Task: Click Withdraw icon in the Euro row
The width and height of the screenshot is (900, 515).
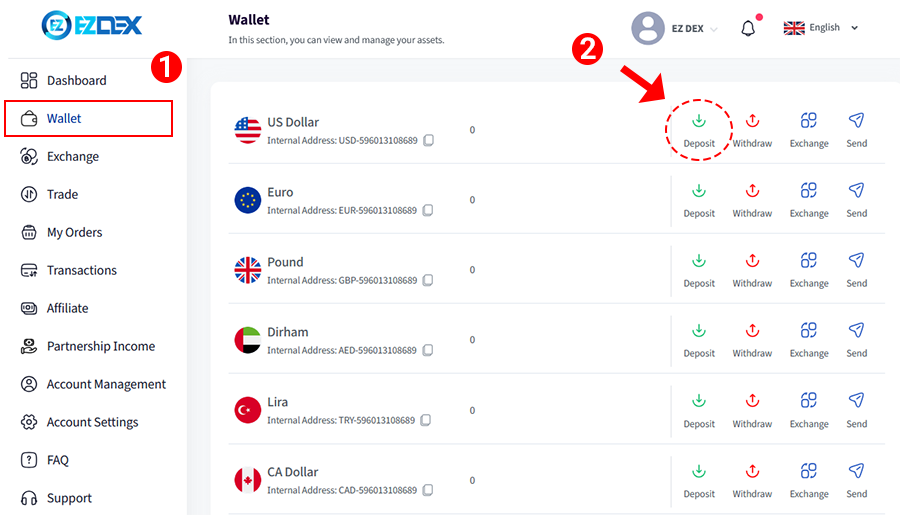Action: click(x=752, y=191)
